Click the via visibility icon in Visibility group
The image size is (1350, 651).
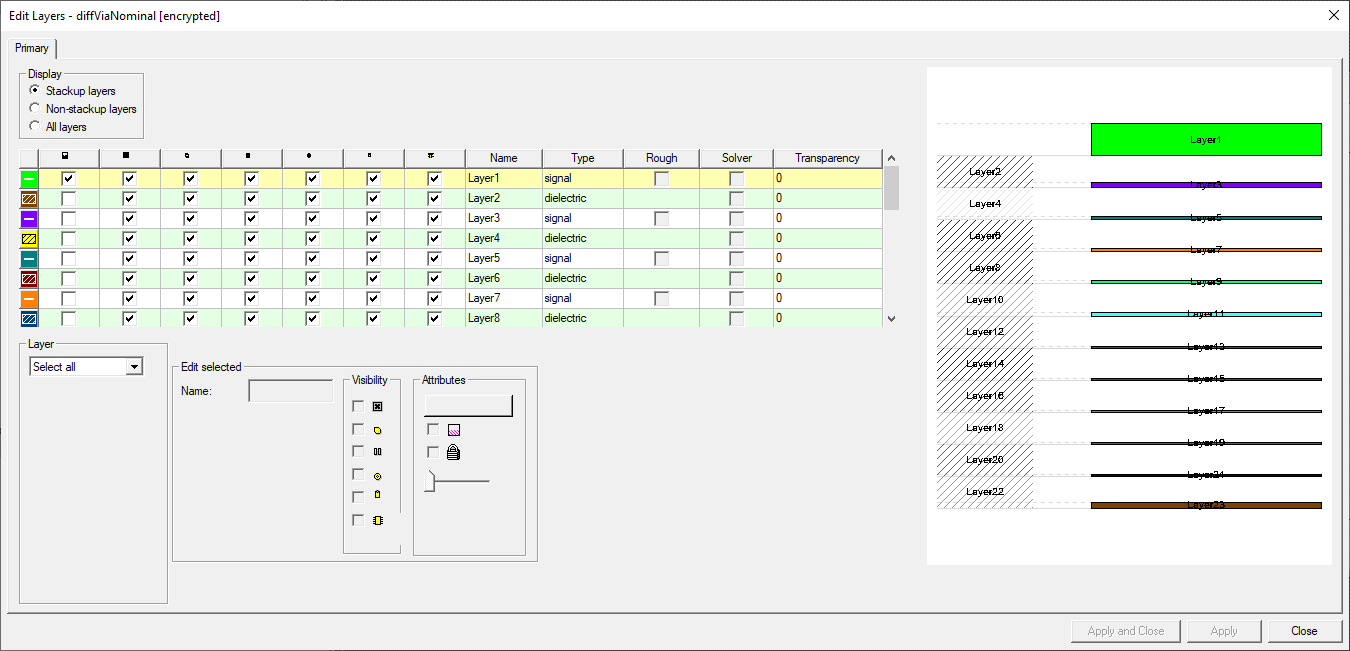(378, 473)
